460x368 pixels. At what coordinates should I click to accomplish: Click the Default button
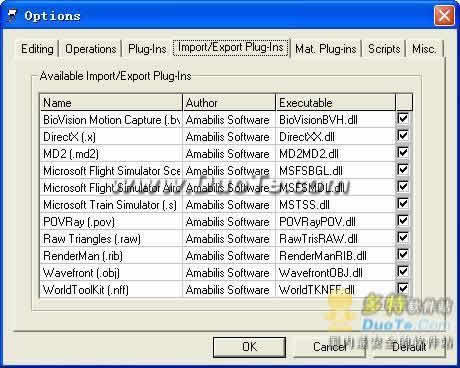tap(409, 347)
